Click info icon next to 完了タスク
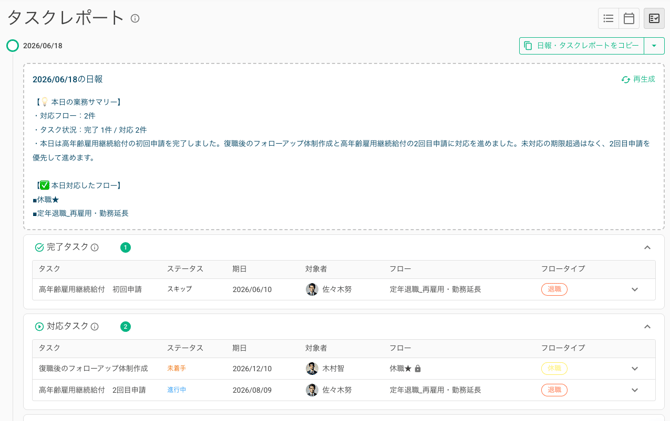Image resolution: width=670 pixels, height=421 pixels. pos(95,247)
